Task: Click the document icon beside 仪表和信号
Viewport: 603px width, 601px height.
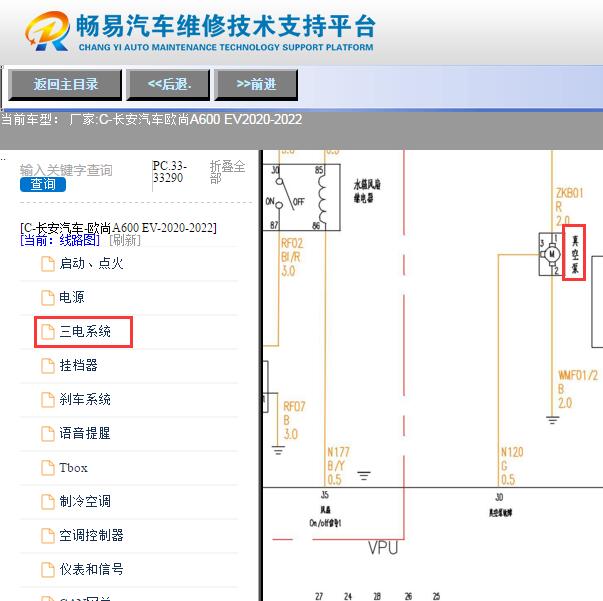Action: (x=48, y=569)
